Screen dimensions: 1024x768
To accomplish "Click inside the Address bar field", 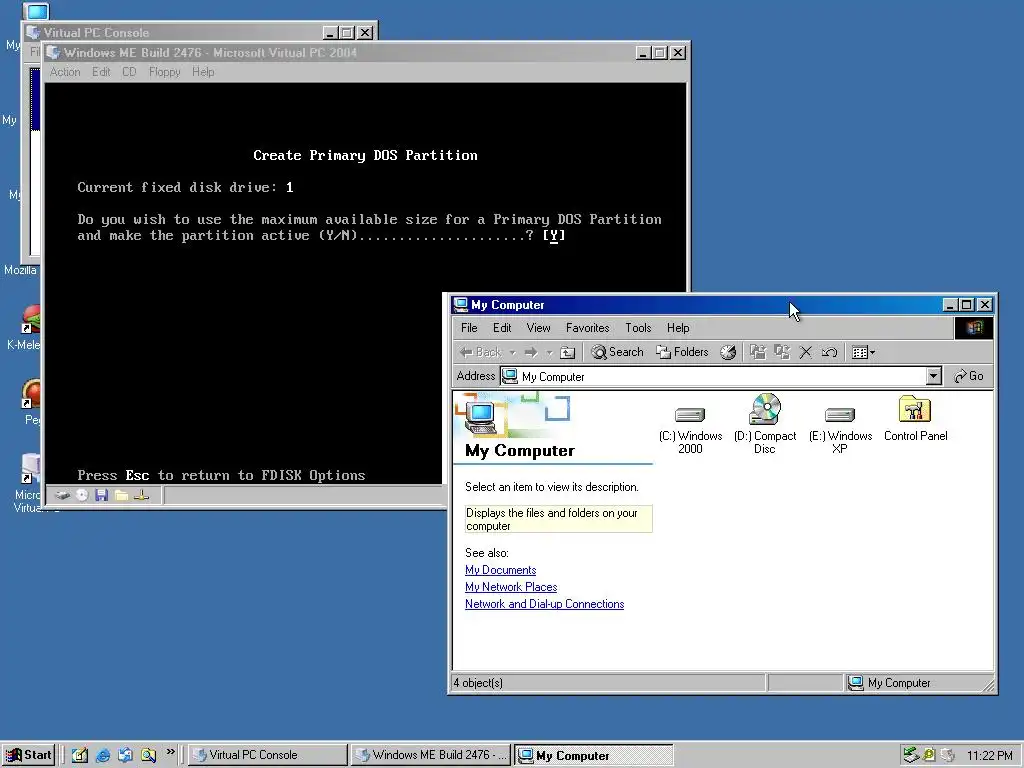I will point(714,376).
